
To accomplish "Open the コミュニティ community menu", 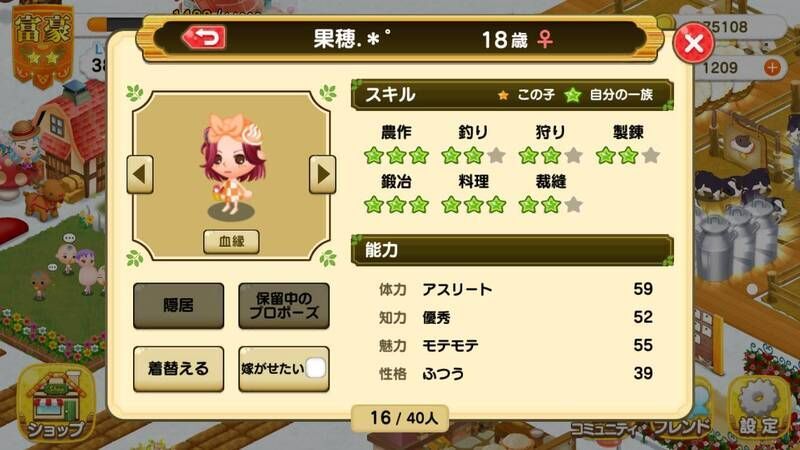I will 607,428.
